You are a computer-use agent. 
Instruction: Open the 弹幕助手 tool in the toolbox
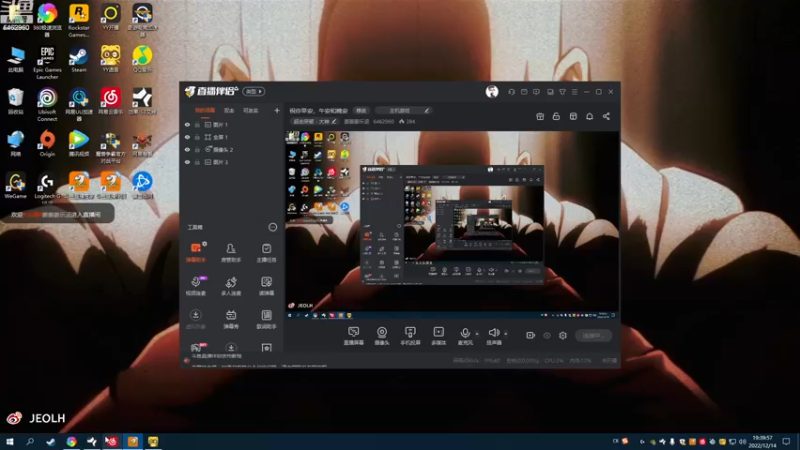195,252
